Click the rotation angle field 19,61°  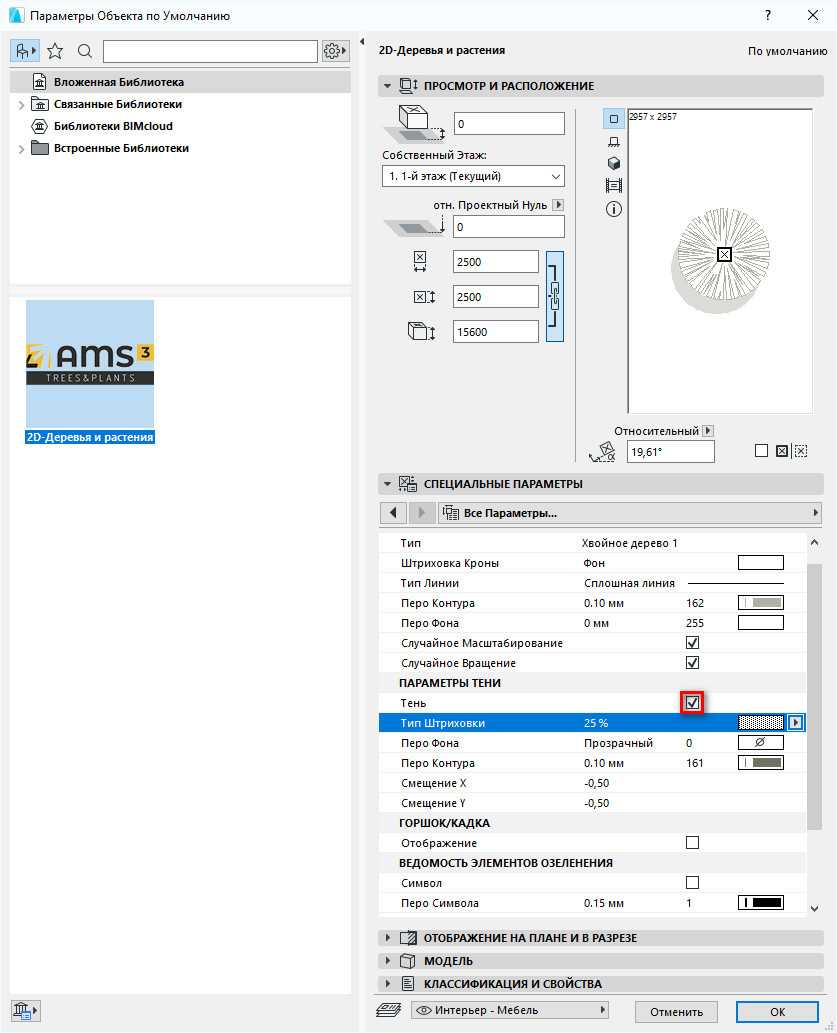click(x=670, y=452)
